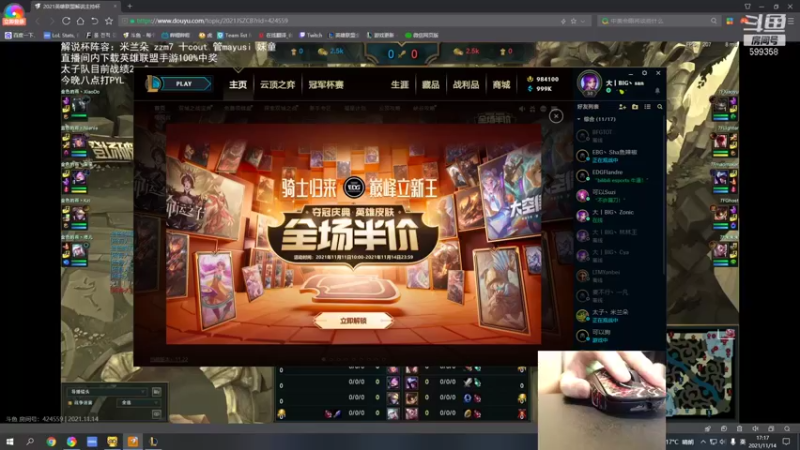
Task: Select friend 太子丶米兰朵
Action: click(619, 316)
